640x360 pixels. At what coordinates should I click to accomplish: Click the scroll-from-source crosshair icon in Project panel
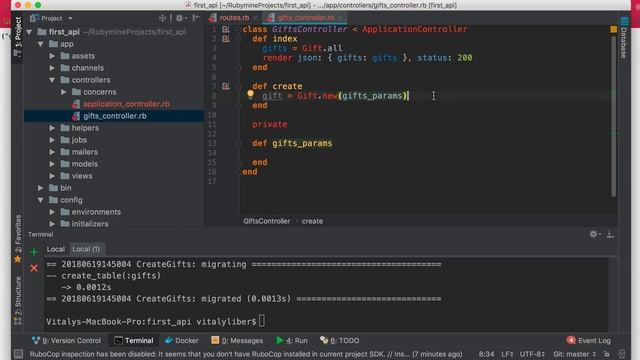click(x=162, y=18)
